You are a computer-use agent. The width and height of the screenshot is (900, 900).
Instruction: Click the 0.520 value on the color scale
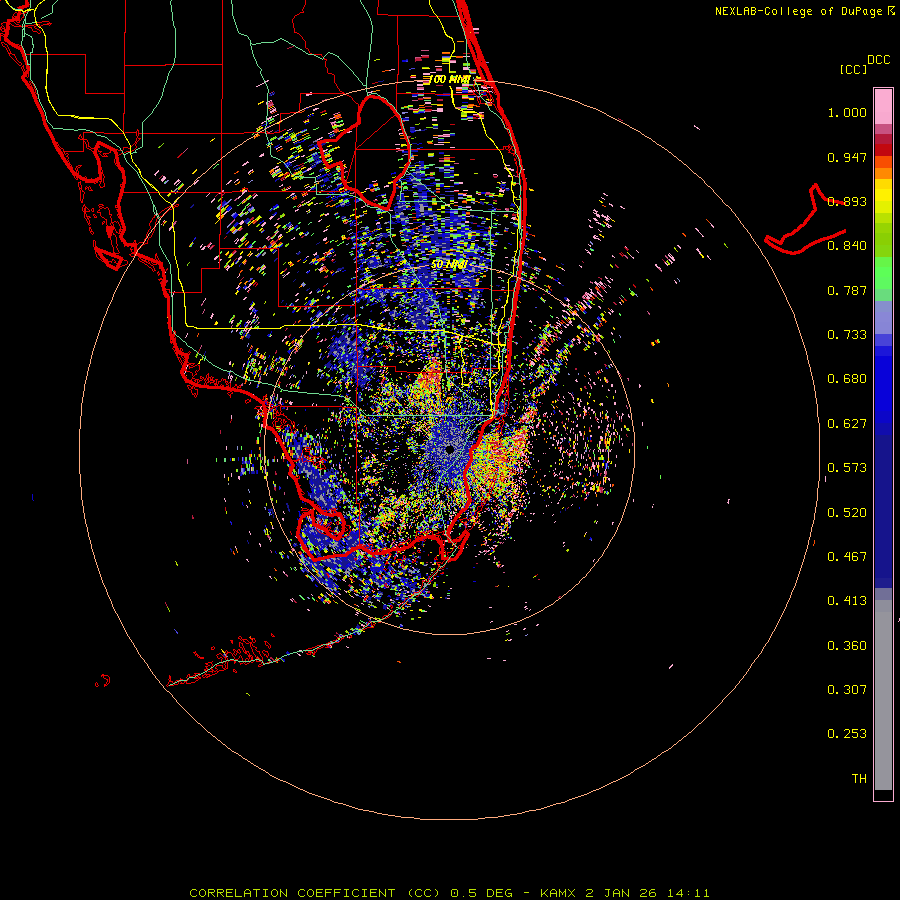(847, 513)
